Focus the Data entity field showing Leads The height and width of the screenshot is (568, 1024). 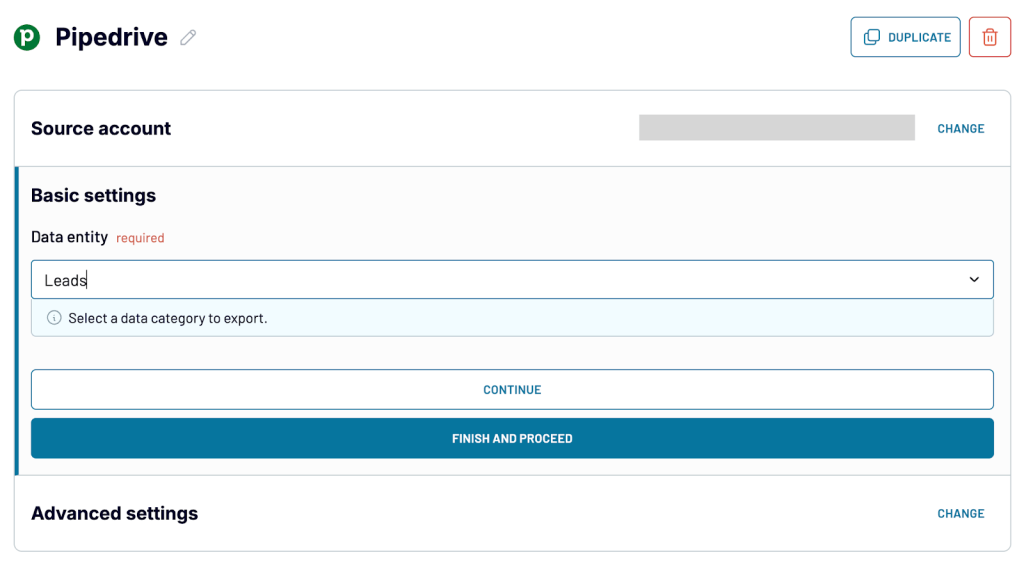pyautogui.click(x=512, y=279)
